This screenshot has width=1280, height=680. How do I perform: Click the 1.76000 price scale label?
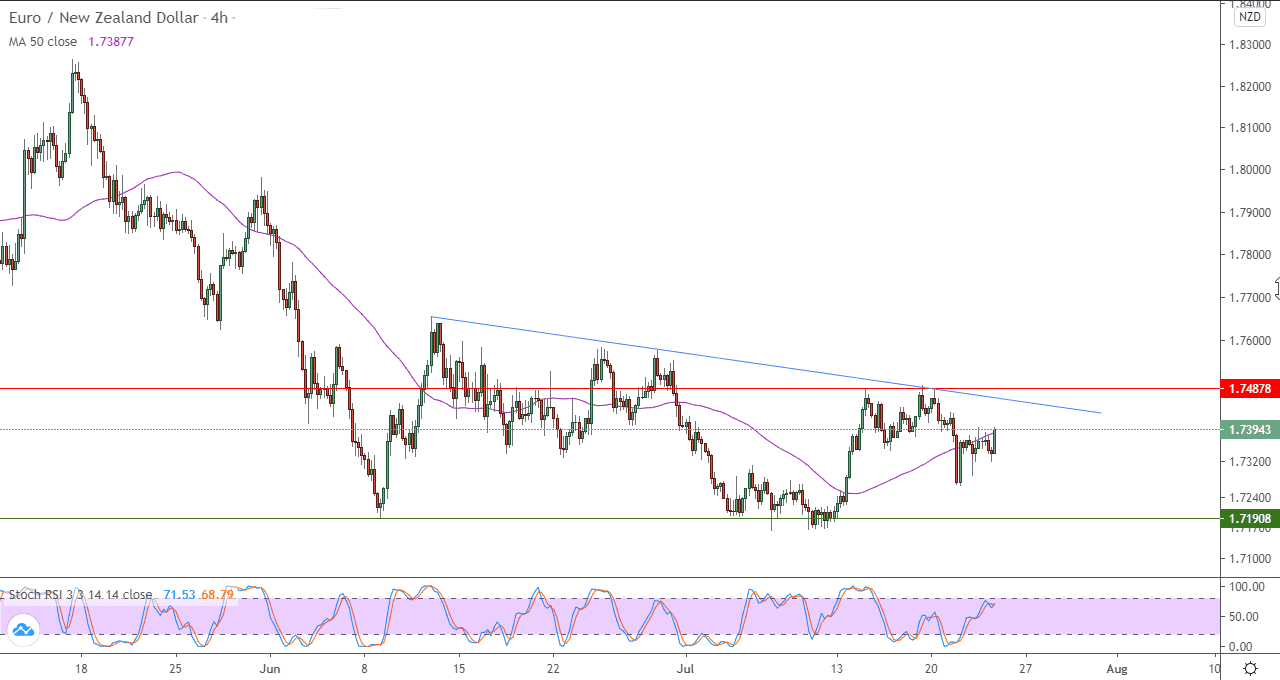[x=1252, y=341]
